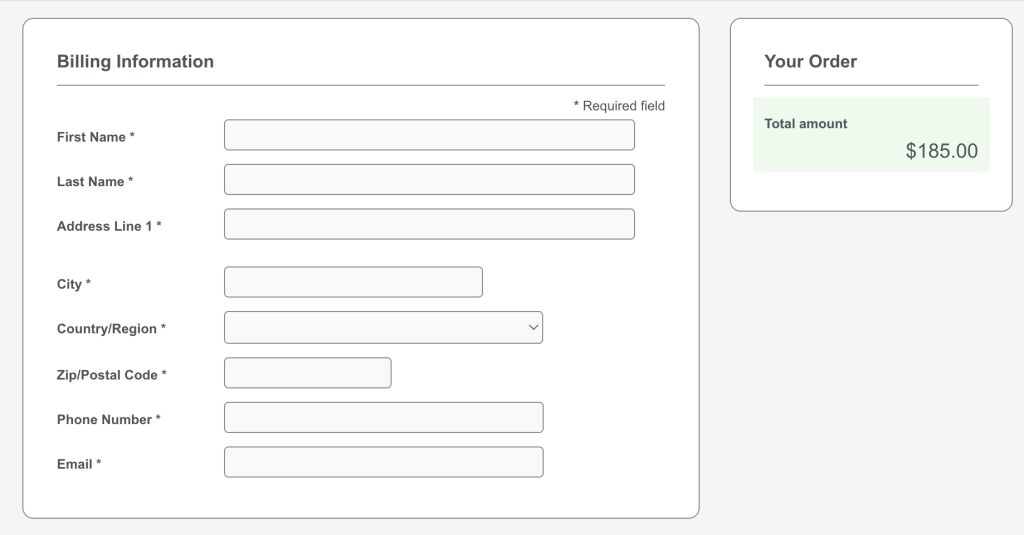Viewport: 1024px width, 535px height.
Task: Click the $185.00 total amount
Action: tap(941, 152)
